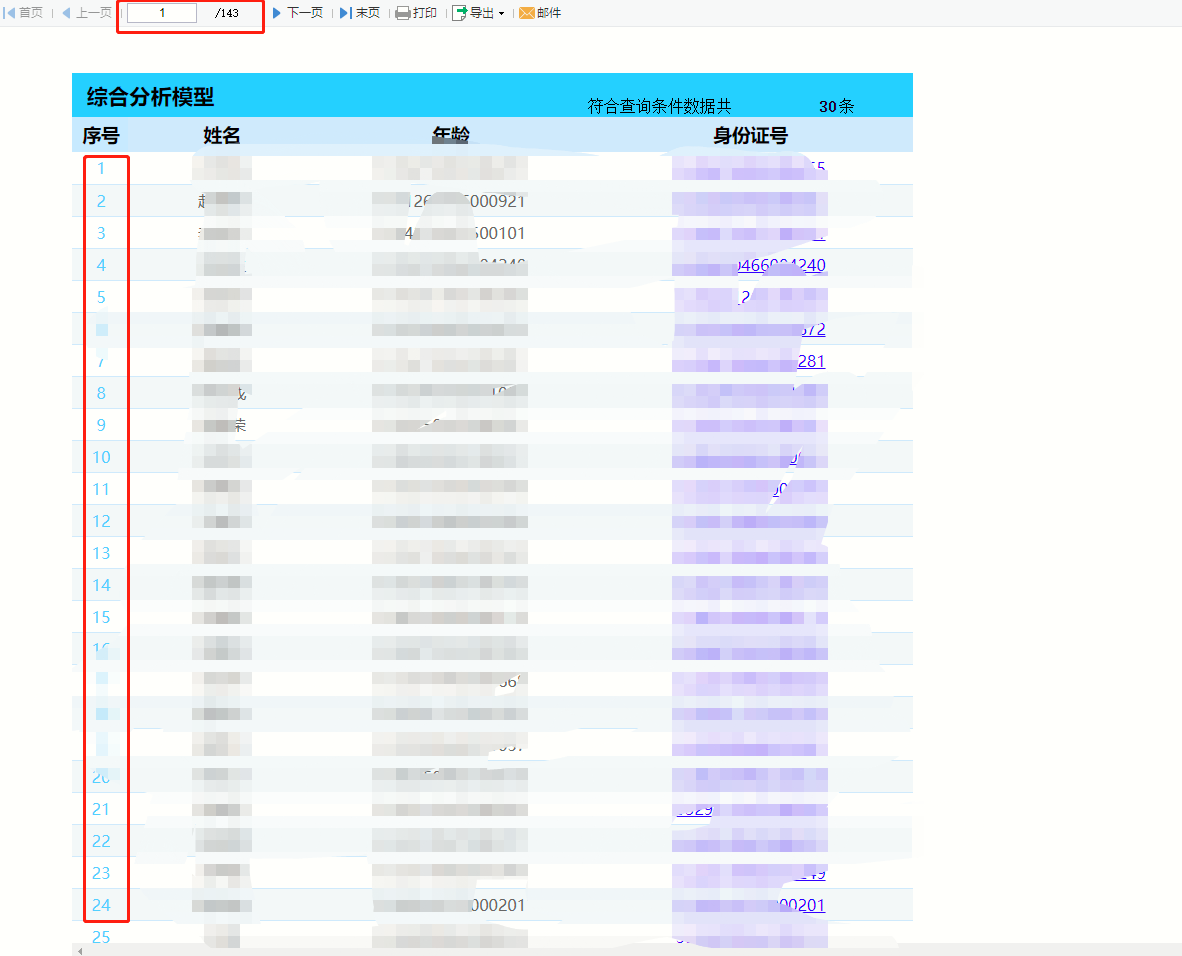The height and width of the screenshot is (956, 1182).
Task: Click the 姓名 column header
Action: pos(222,136)
